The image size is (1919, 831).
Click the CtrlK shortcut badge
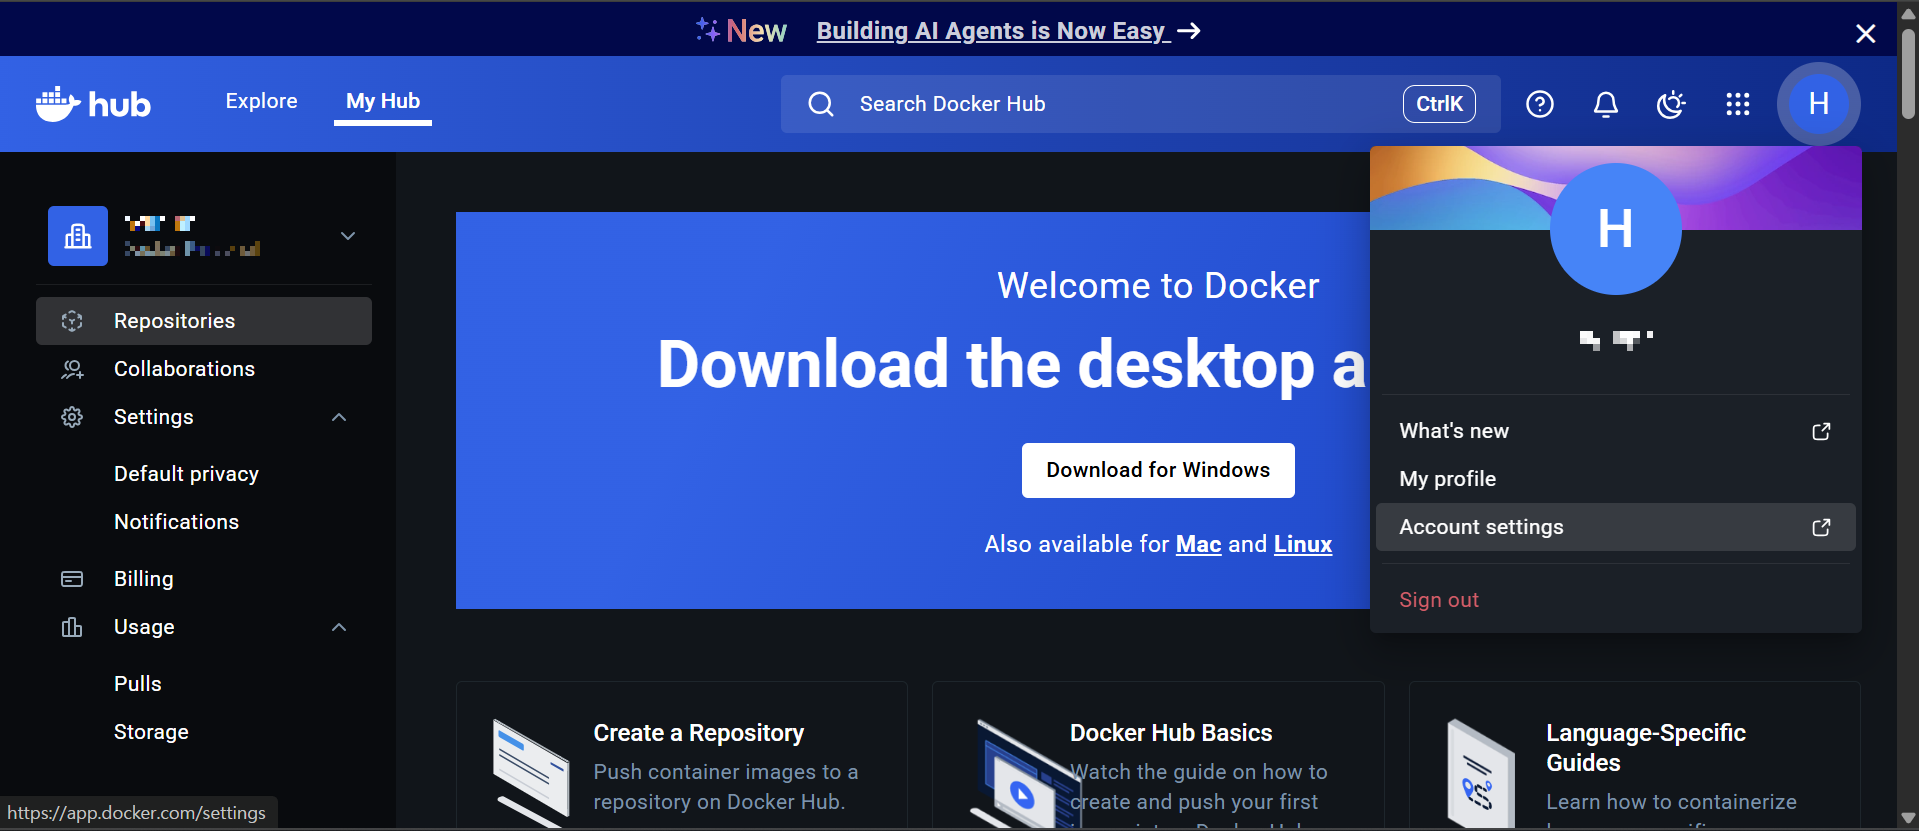(x=1439, y=104)
